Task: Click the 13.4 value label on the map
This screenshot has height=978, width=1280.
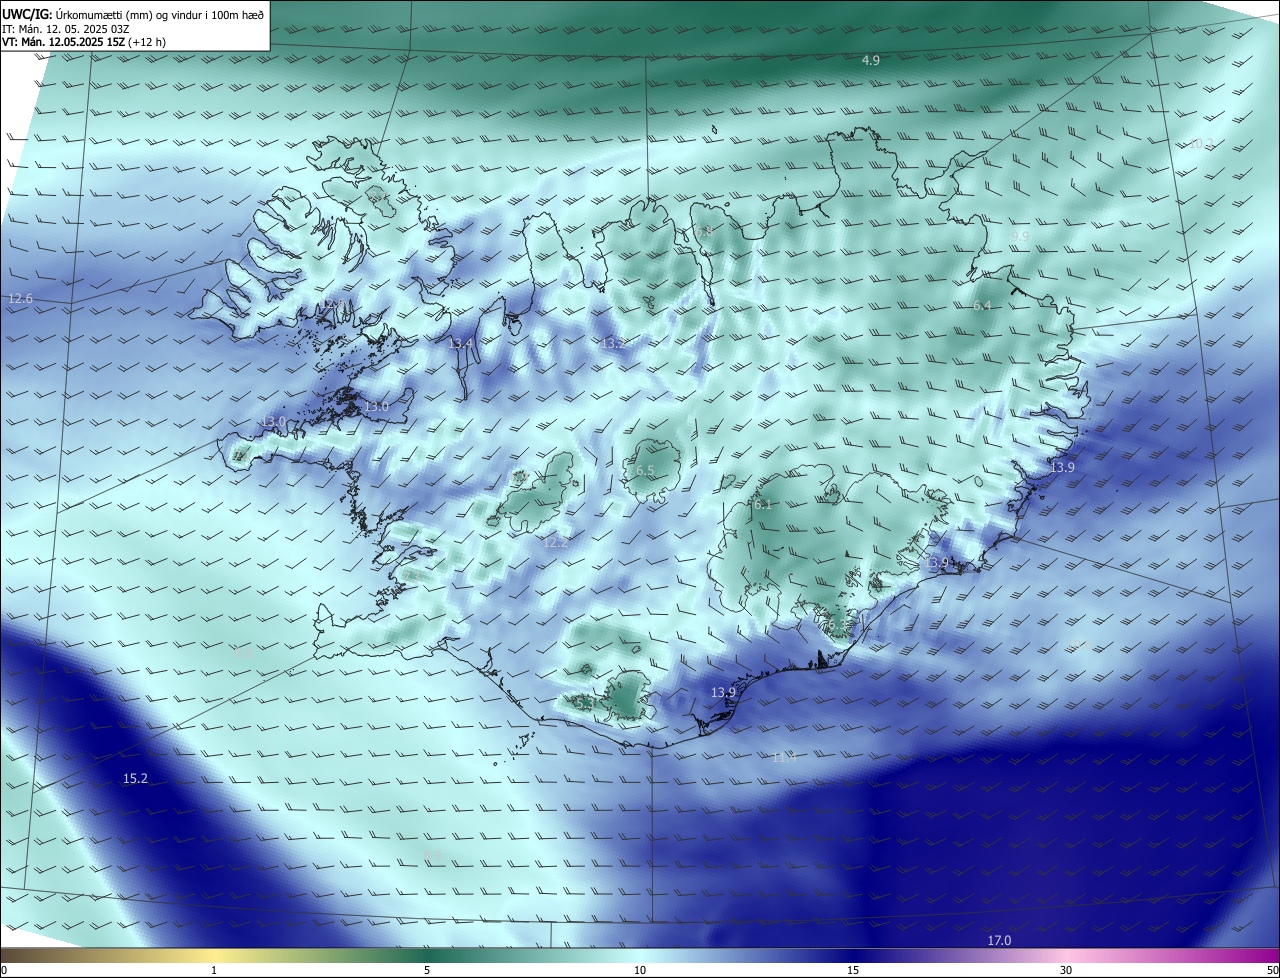Action: [461, 344]
